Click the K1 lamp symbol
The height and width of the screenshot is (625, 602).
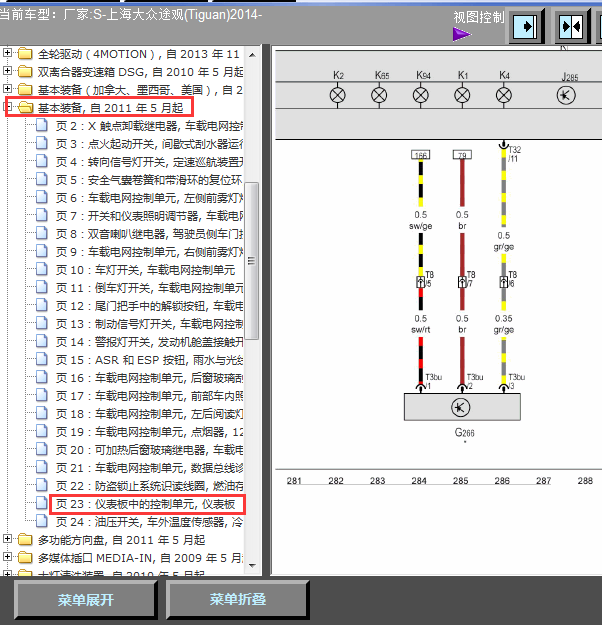point(462,95)
